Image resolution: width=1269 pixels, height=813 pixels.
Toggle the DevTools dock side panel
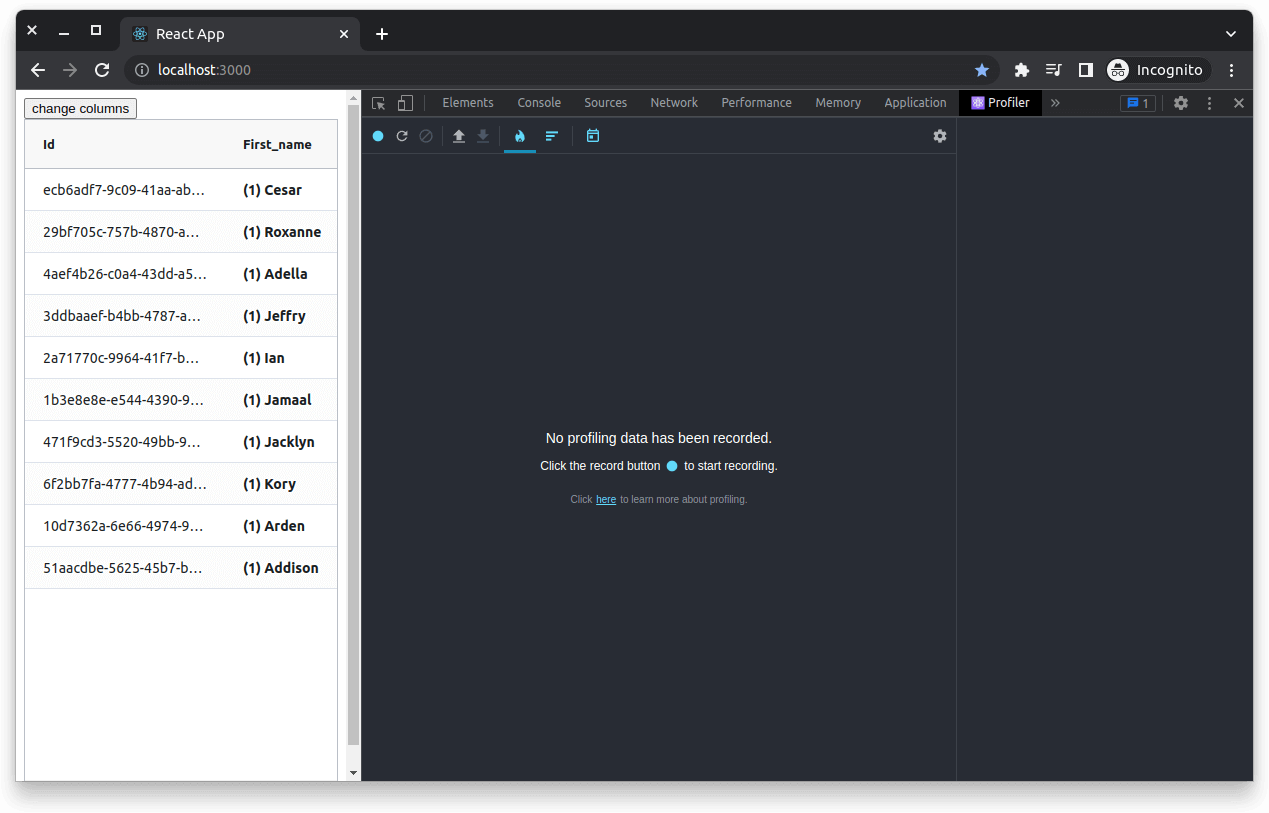1086,70
